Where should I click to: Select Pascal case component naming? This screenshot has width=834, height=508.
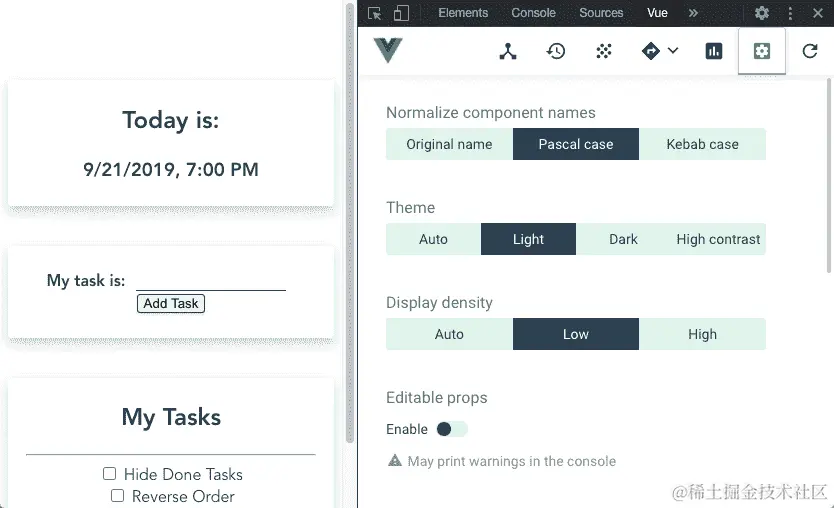point(576,144)
